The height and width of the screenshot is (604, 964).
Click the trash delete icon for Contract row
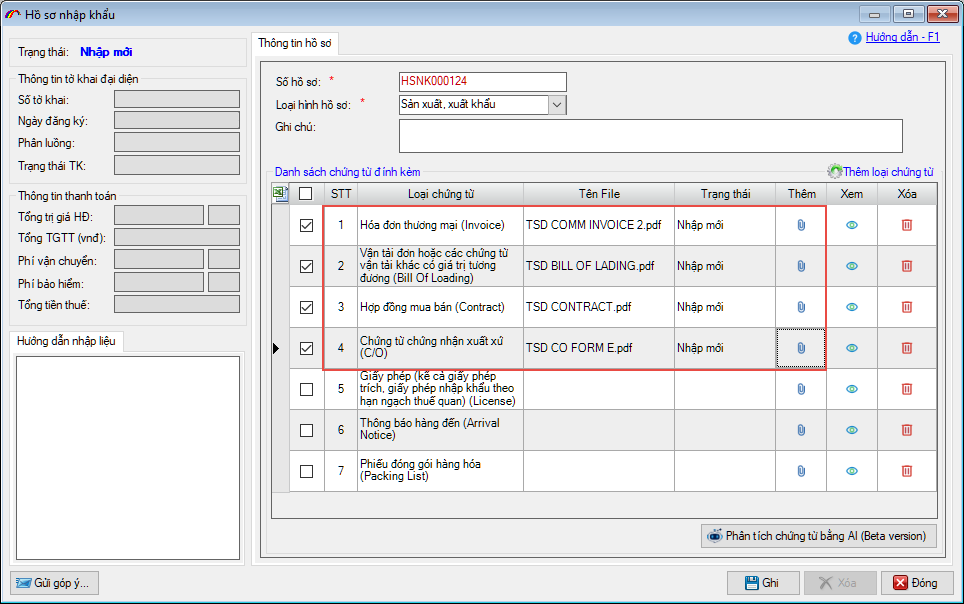907,307
